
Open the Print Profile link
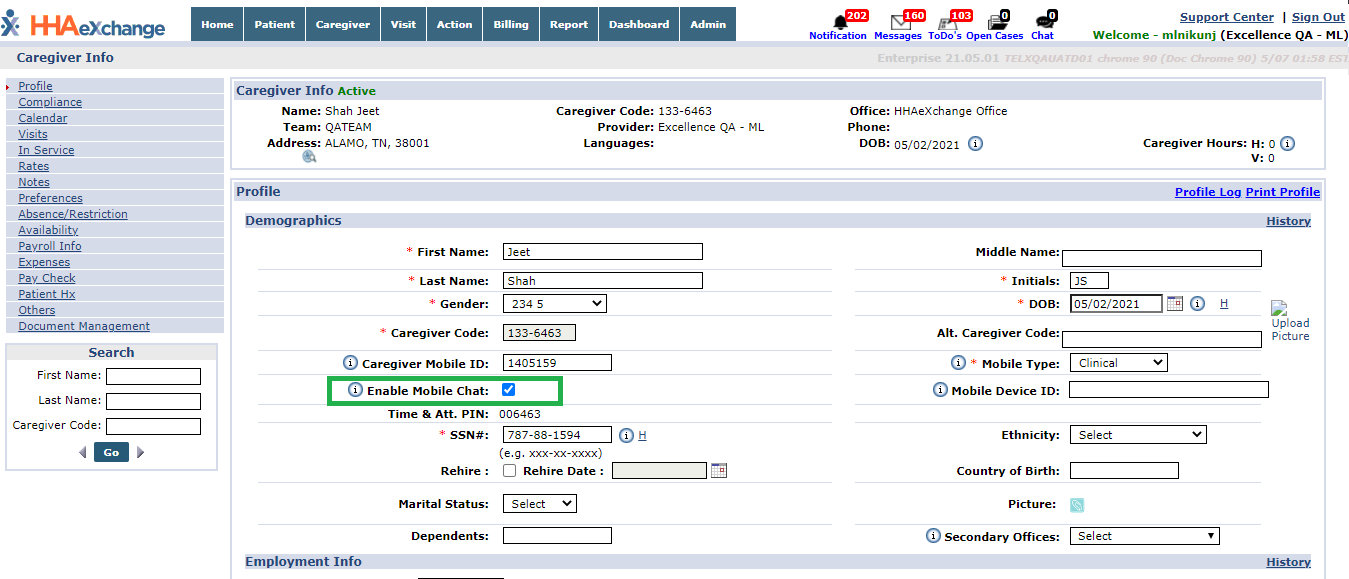point(1282,192)
